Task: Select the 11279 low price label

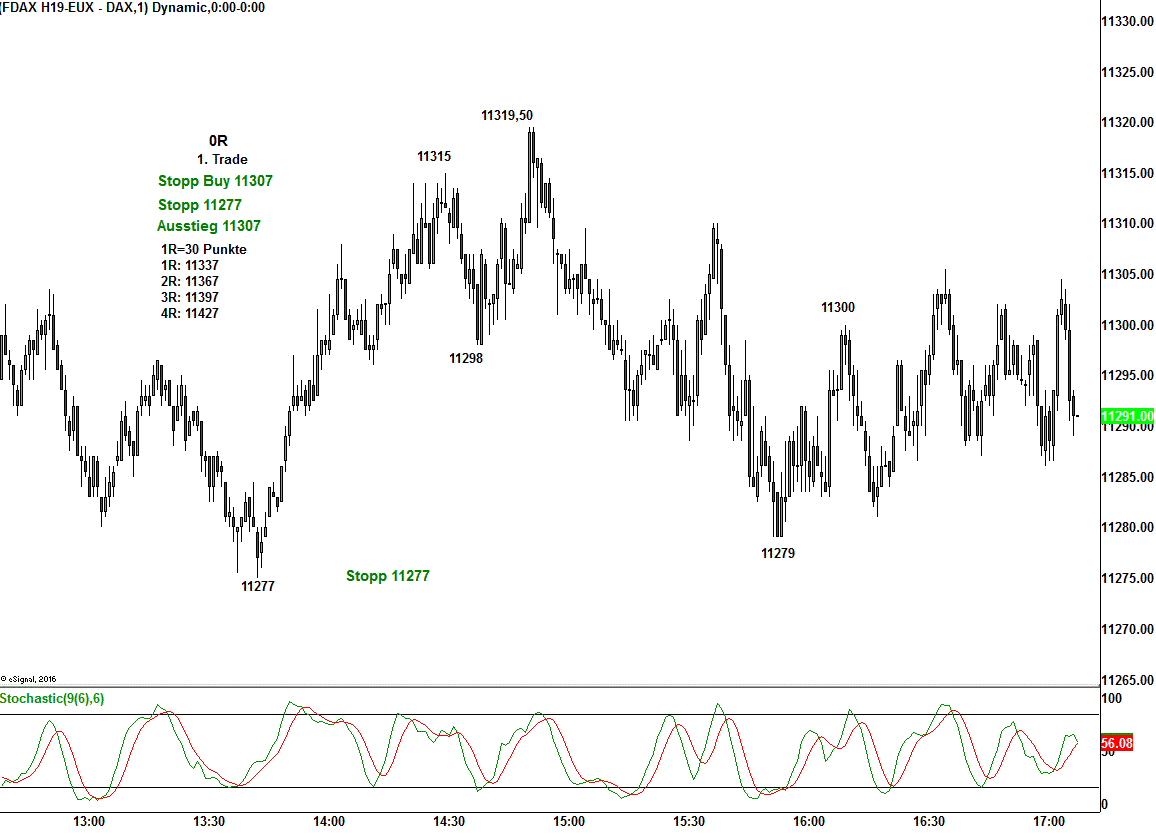Action: coord(778,553)
